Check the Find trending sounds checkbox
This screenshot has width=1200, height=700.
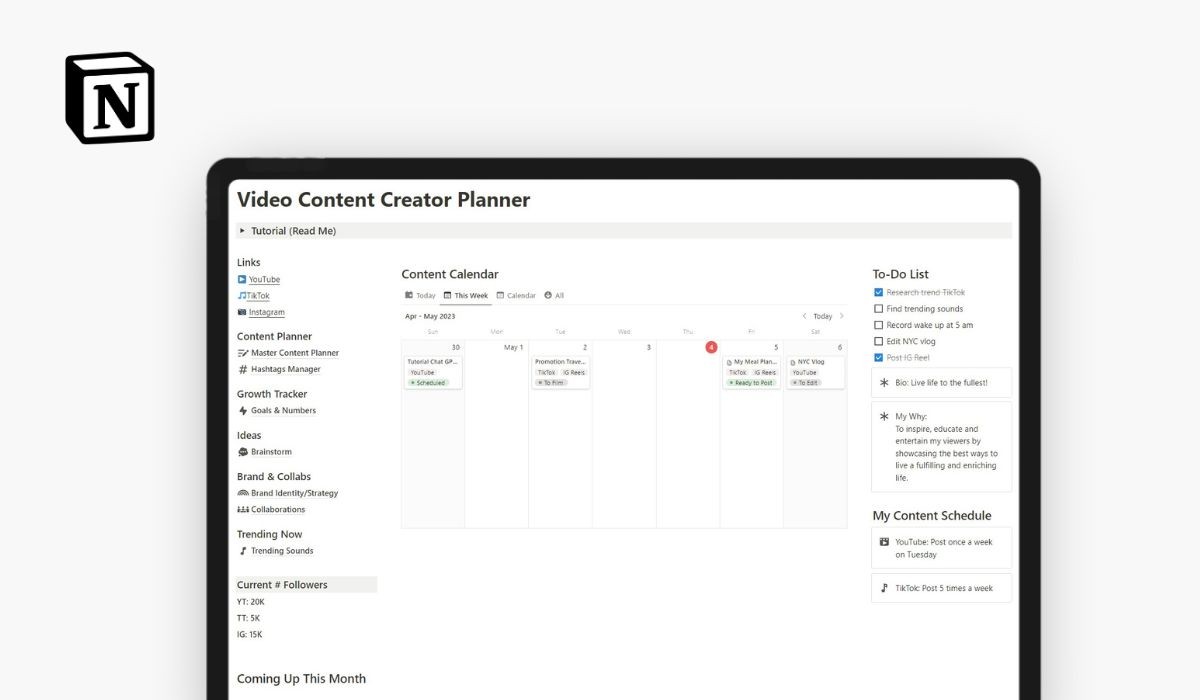coord(877,309)
